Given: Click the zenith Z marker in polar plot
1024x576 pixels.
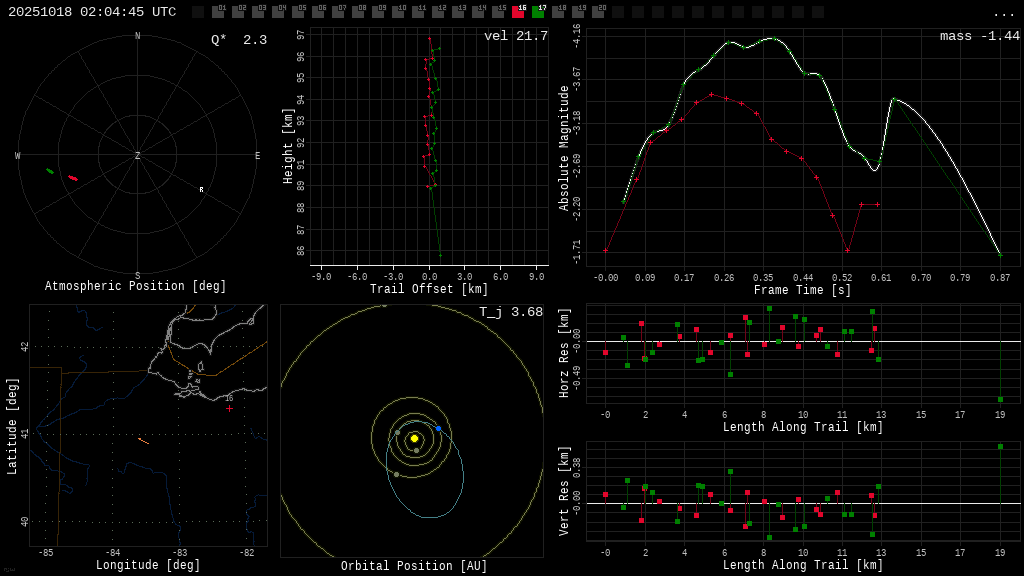Looking at the screenshot, I should click(137, 156).
